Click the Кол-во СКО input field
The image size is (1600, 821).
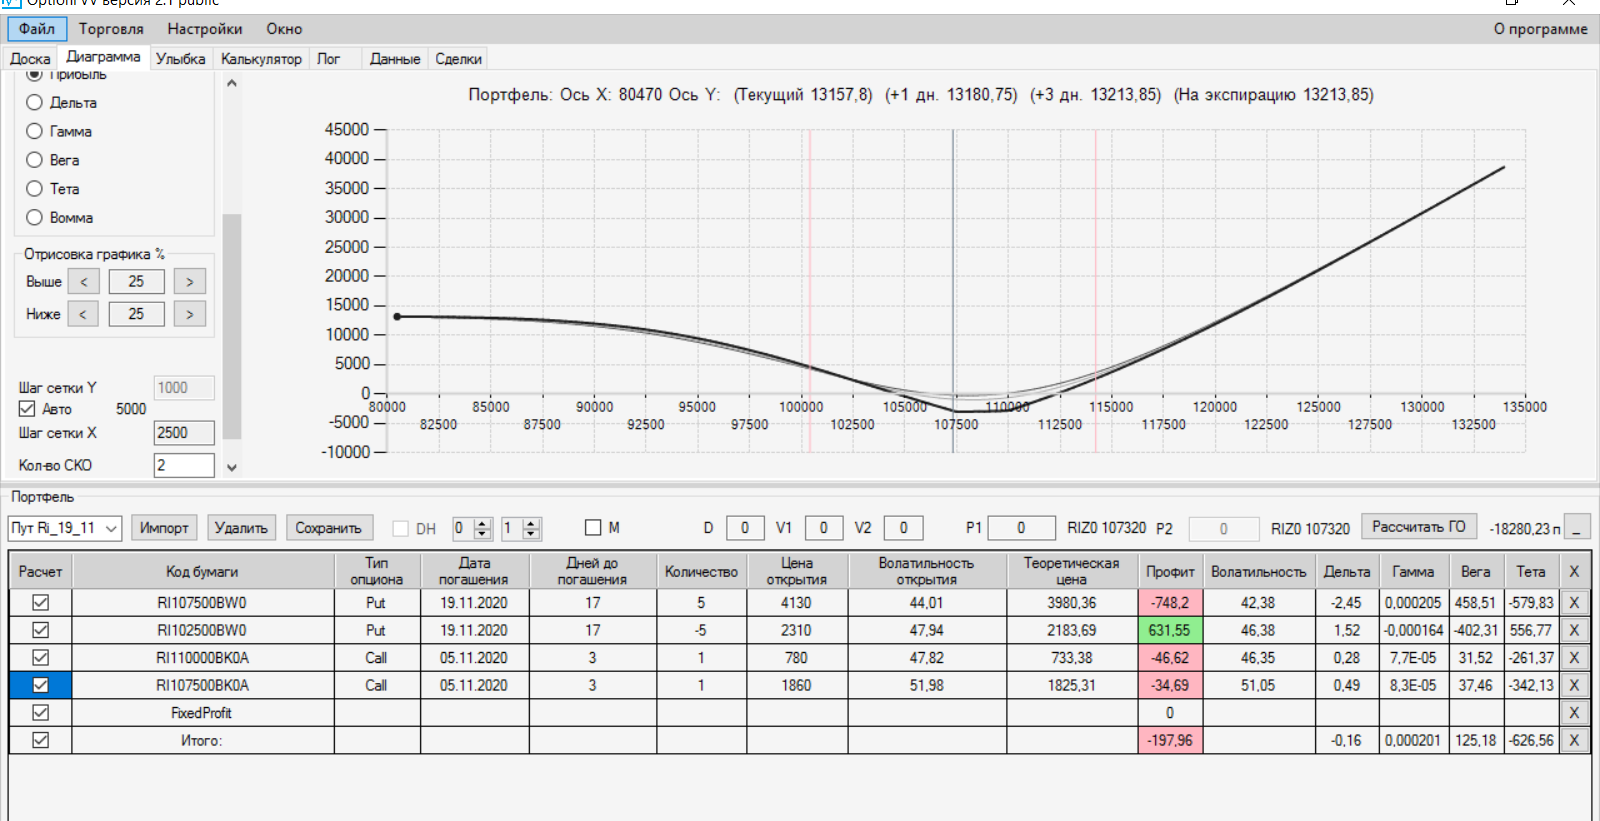(x=184, y=465)
